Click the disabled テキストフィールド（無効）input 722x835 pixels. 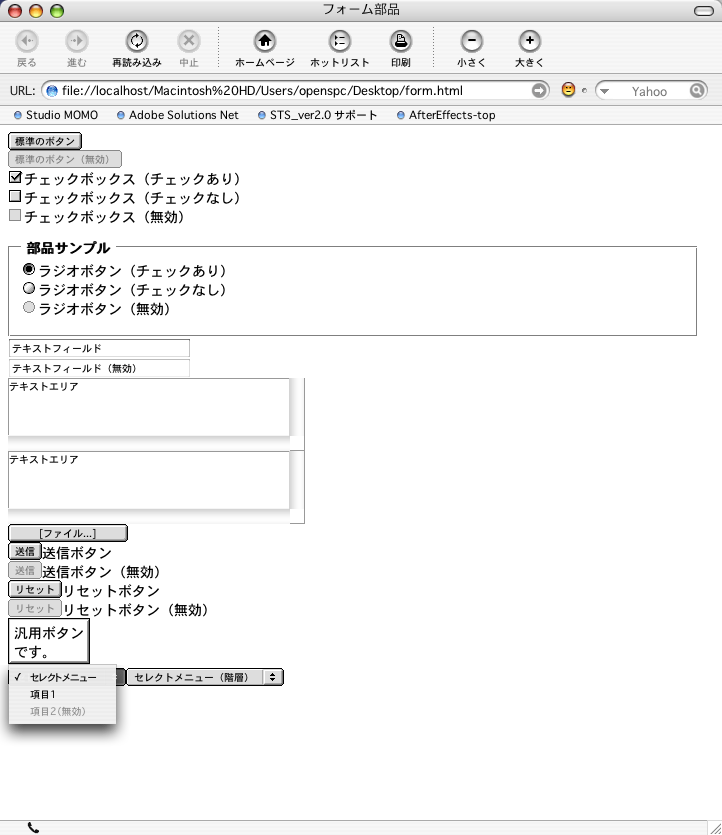(99, 368)
